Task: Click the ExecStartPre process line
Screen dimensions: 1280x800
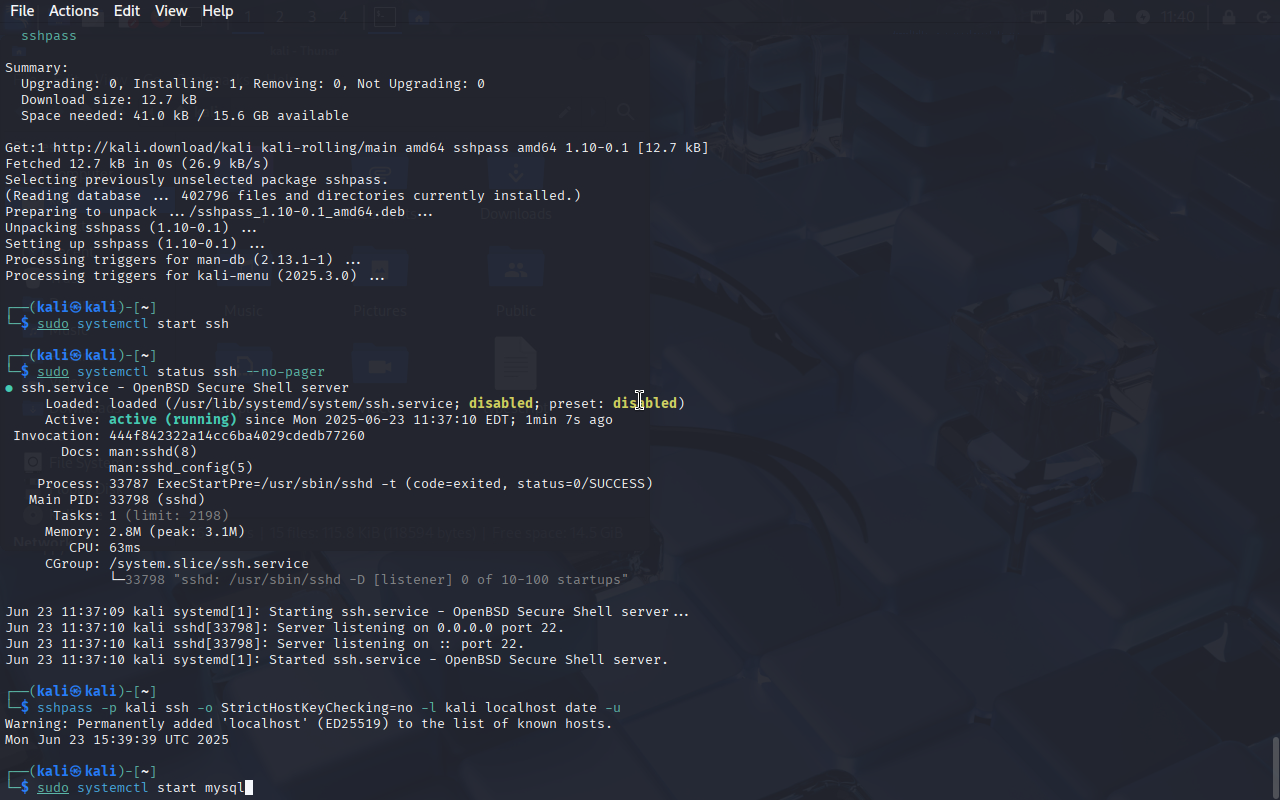Action: click(345, 484)
